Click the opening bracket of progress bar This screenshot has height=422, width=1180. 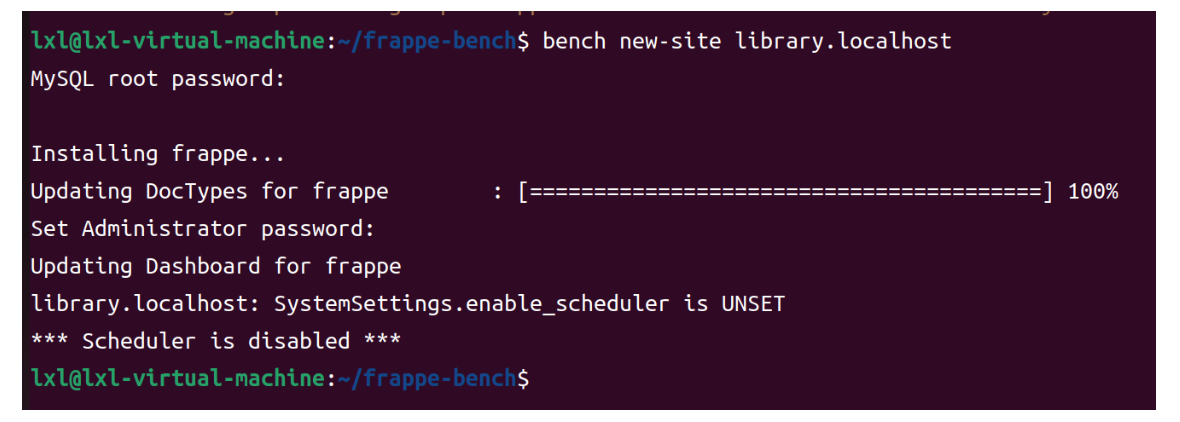[524, 191]
